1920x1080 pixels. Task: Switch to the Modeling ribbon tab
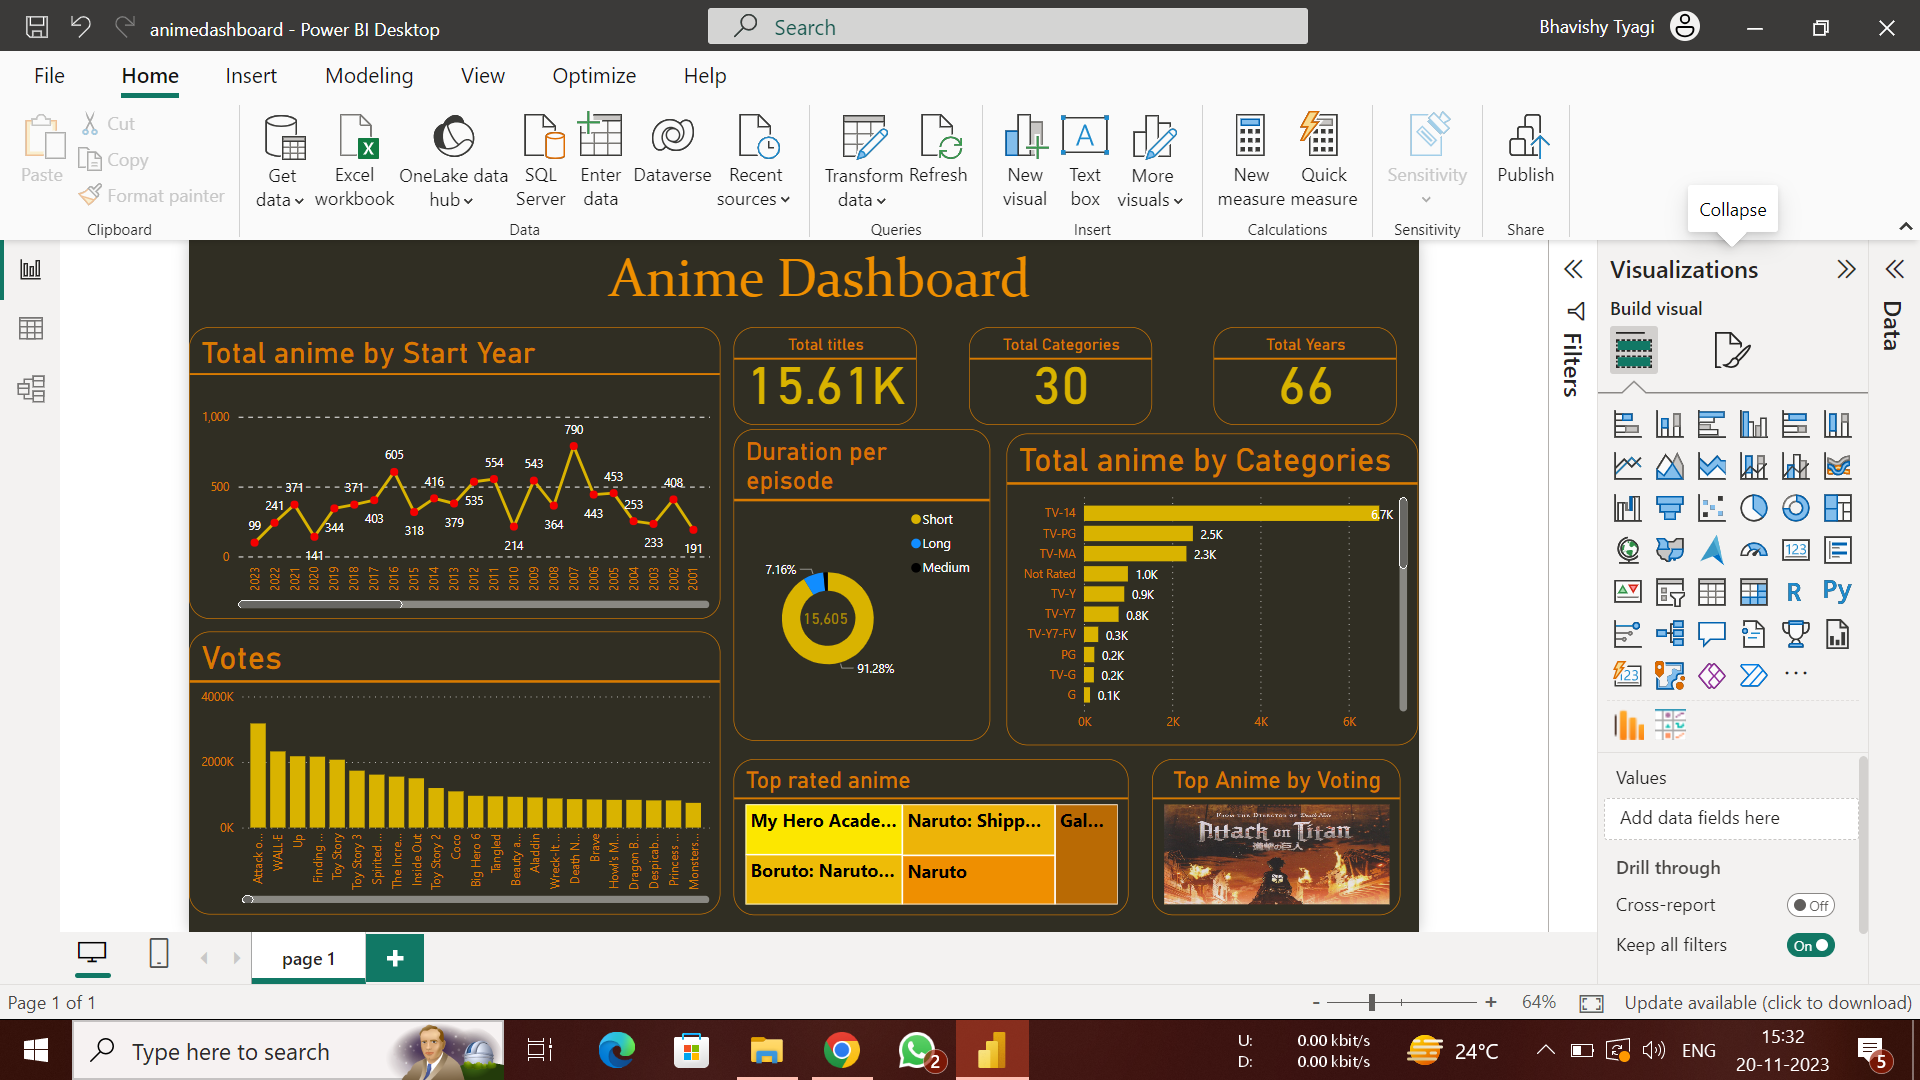368,75
